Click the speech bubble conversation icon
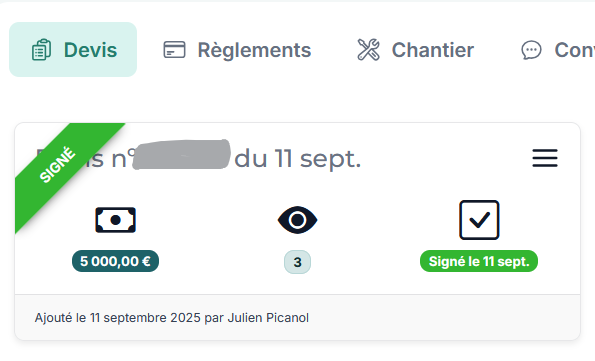Screen dimensions: 595x361 click(x=531, y=50)
